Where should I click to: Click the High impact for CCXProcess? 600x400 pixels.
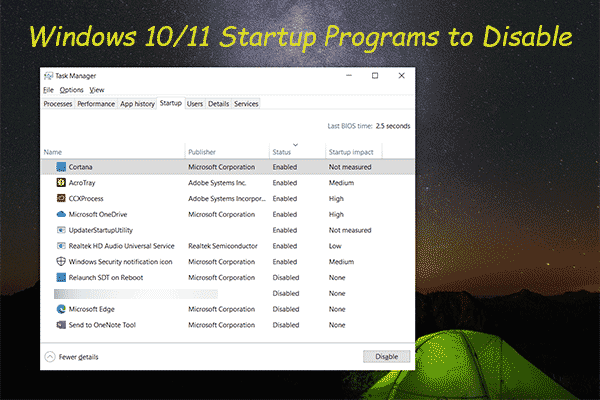pos(336,198)
